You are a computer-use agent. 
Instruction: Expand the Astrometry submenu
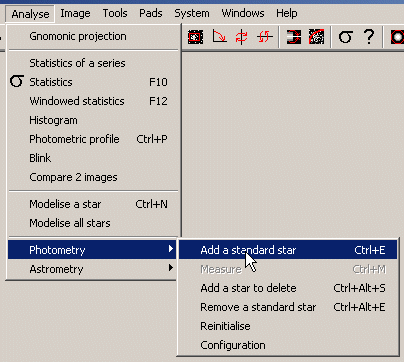click(x=92, y=269)
